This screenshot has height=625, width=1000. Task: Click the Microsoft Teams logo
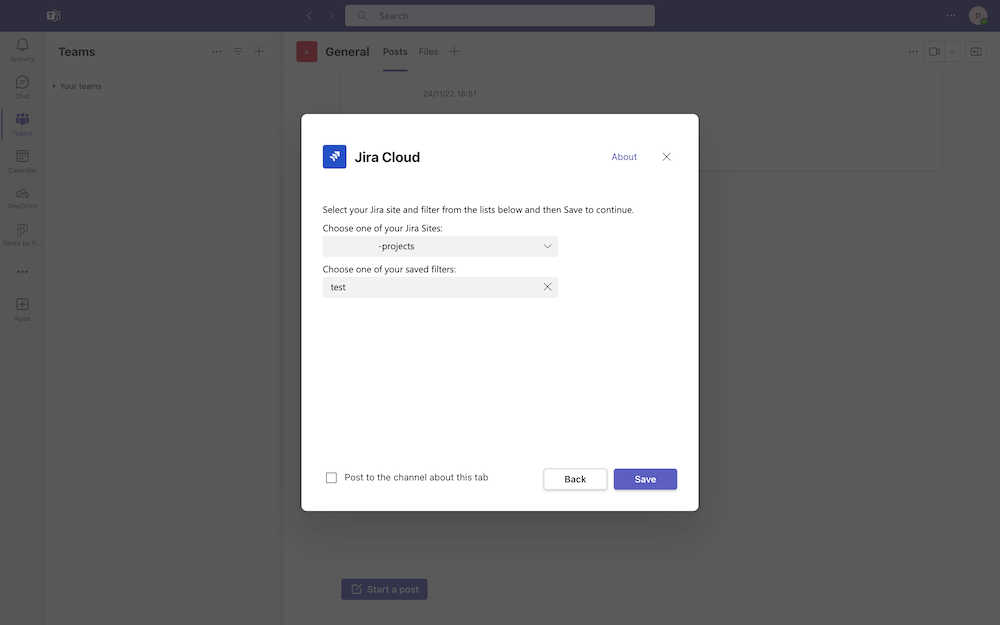pyautogui.click(x=54, y=15)
